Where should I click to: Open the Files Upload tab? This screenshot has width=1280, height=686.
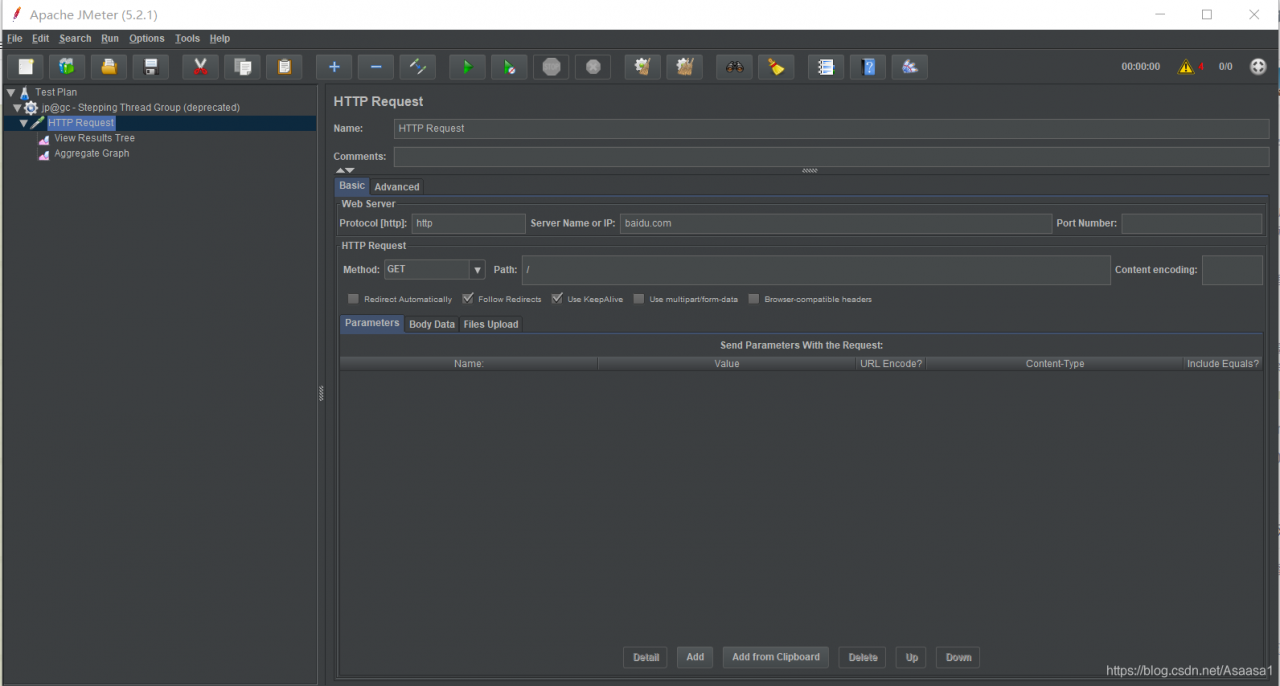click(491, 324)
